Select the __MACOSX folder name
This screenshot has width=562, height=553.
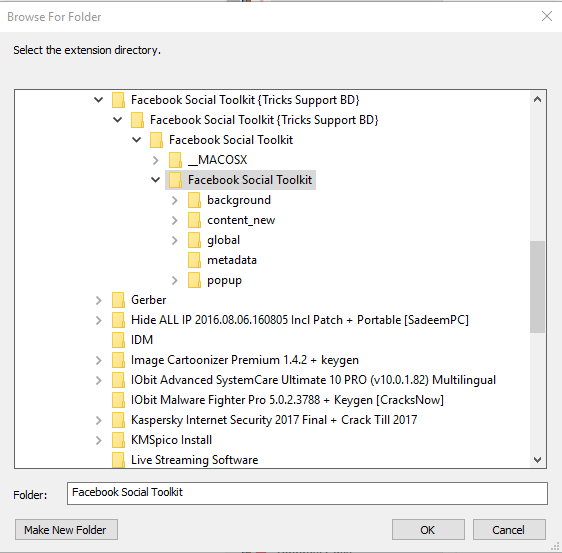pos(218,160)
